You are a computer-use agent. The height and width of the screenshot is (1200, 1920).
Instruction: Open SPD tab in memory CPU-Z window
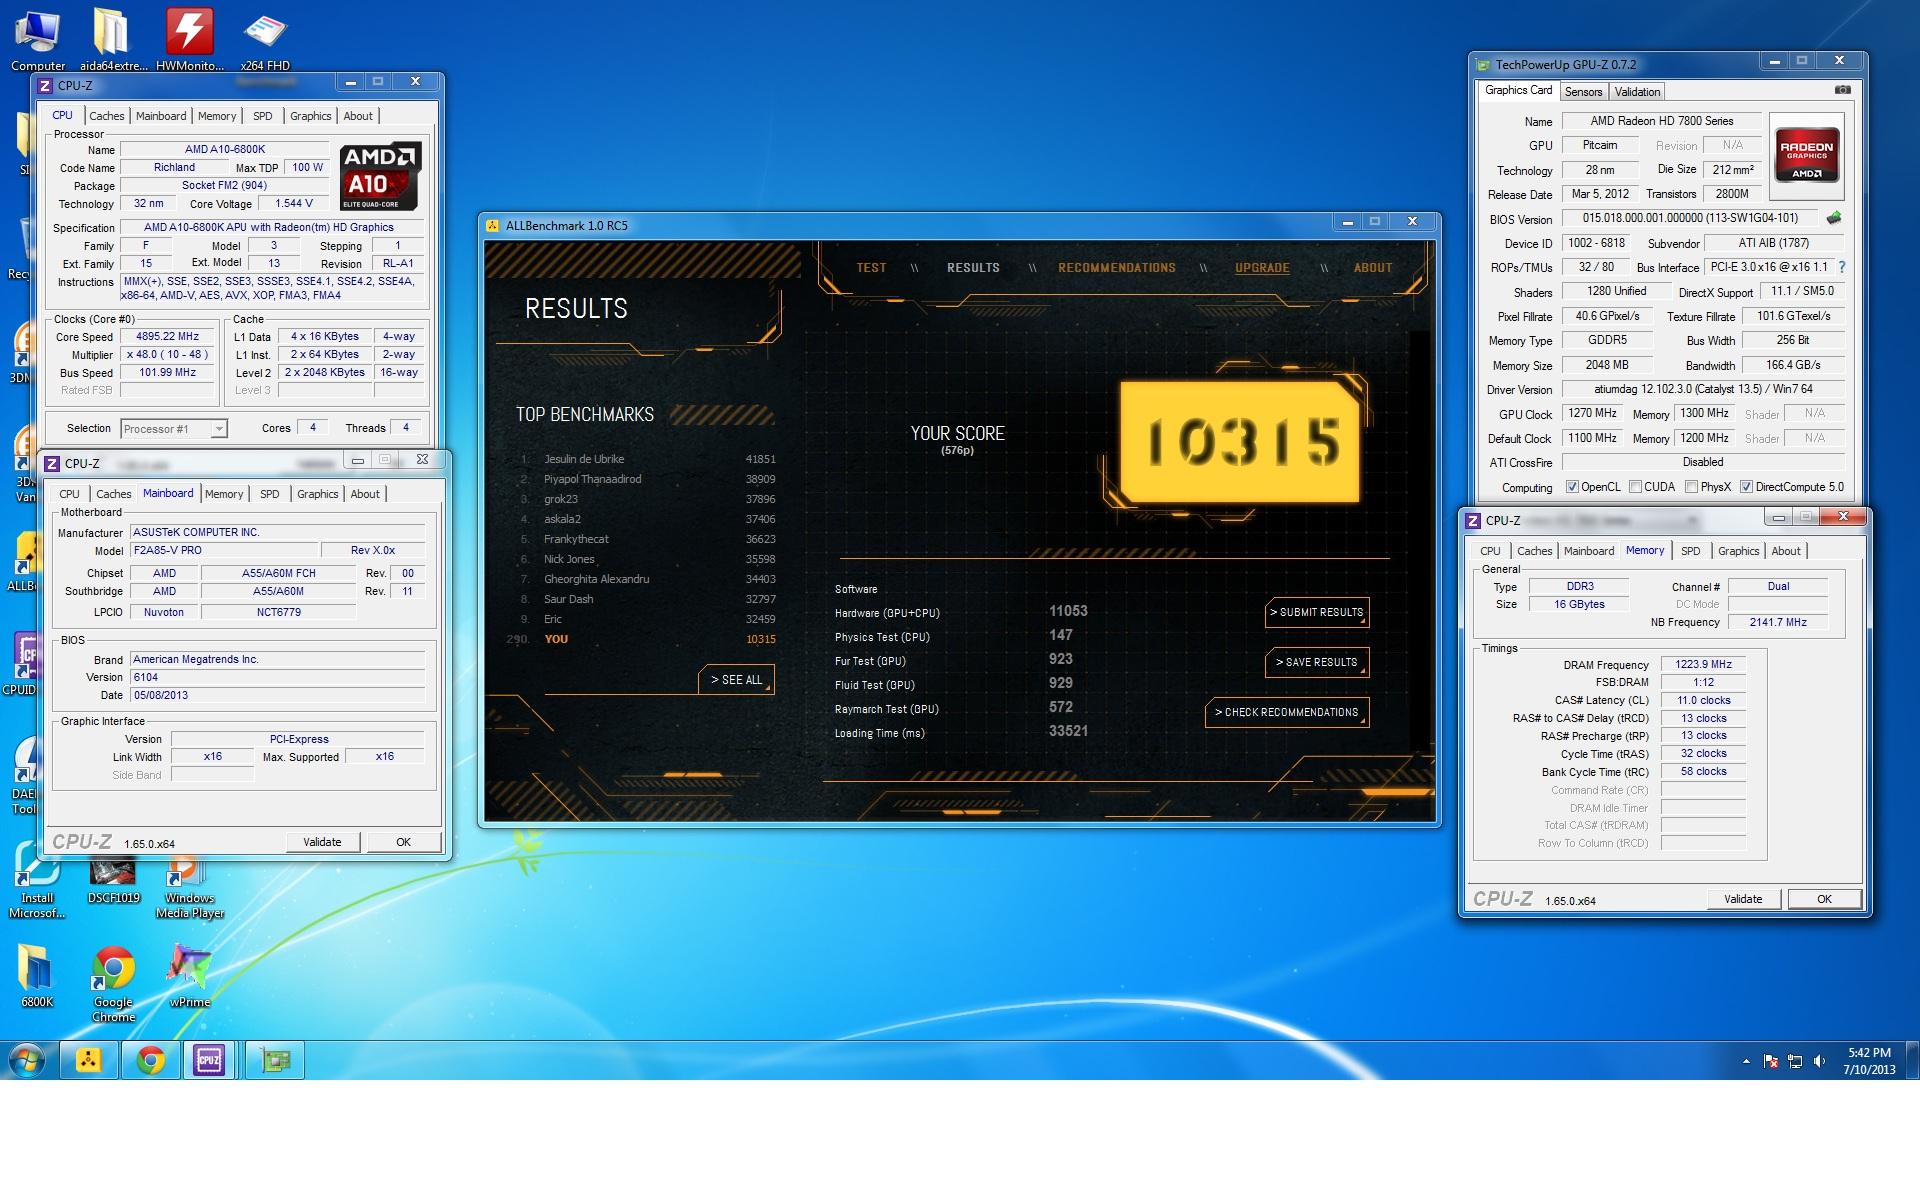pyautogui.click(x=1690, y=551)
